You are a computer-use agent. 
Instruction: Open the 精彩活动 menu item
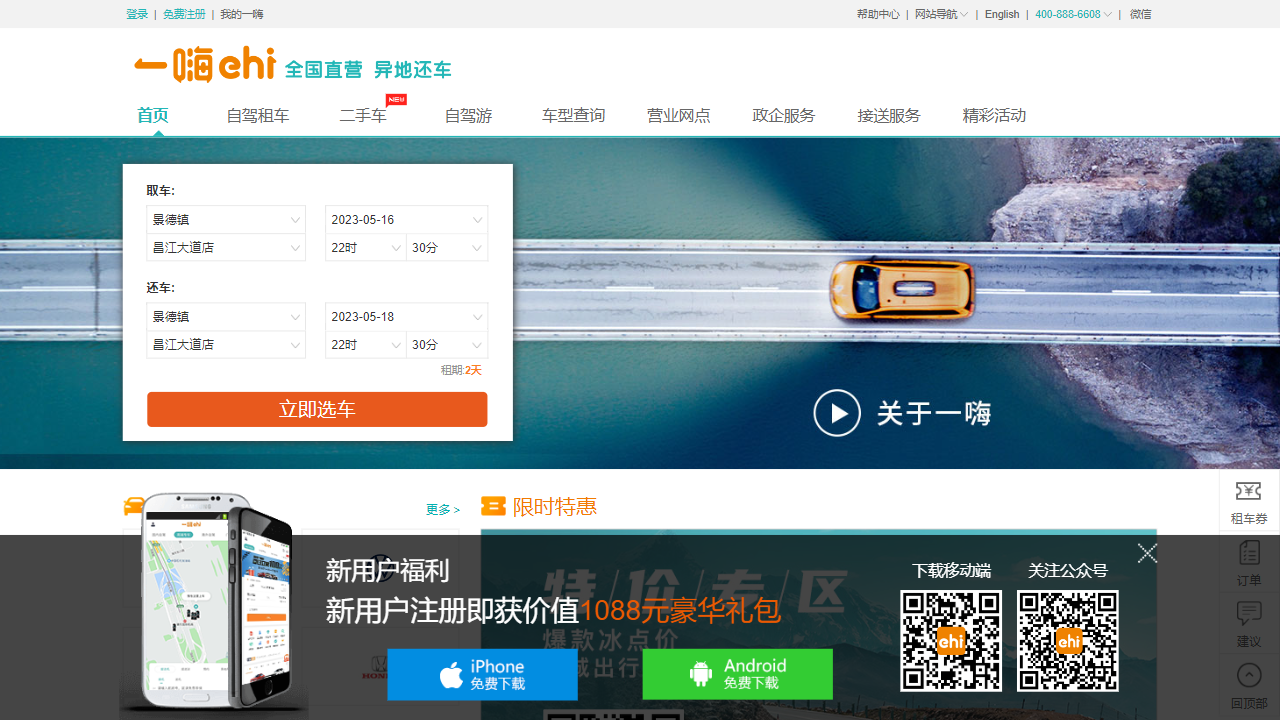[994, 116]
